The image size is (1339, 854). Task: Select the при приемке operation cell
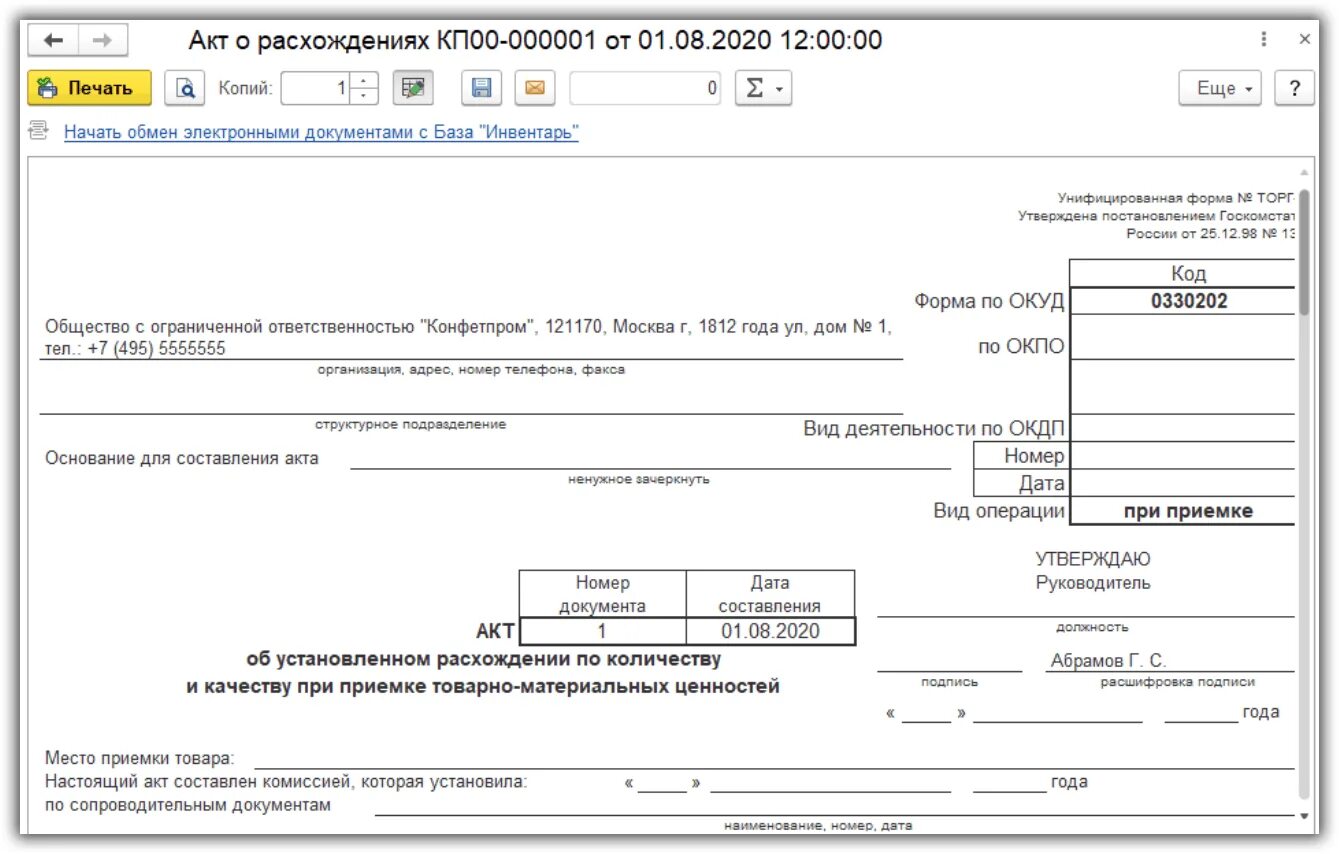(x=1183, y=511)
